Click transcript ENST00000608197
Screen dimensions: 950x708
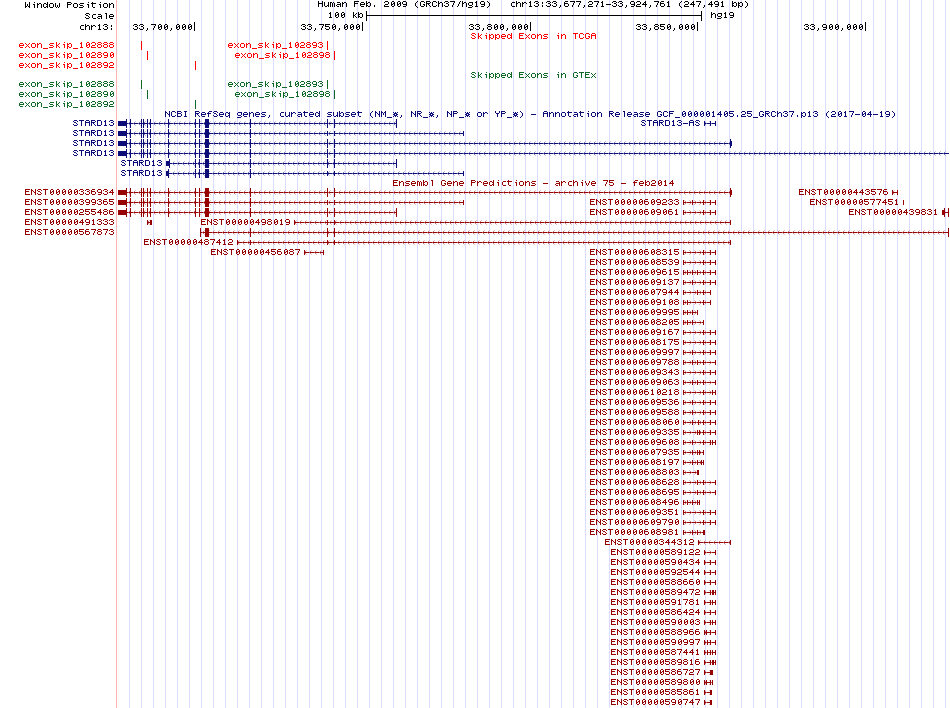coord(634,462)
